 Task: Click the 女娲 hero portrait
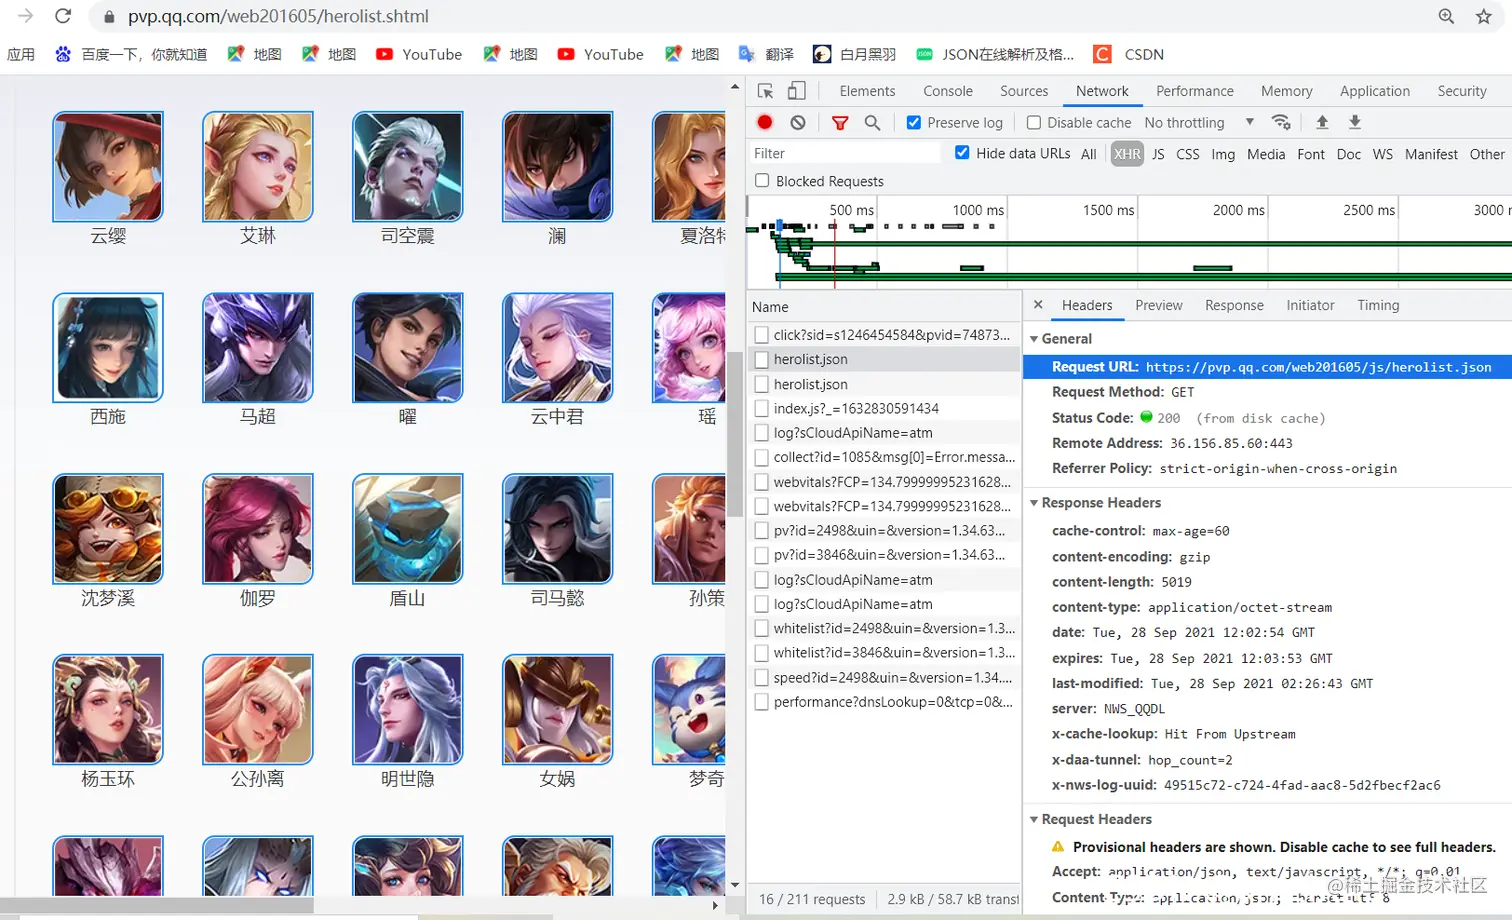click(x=558, y=709)
